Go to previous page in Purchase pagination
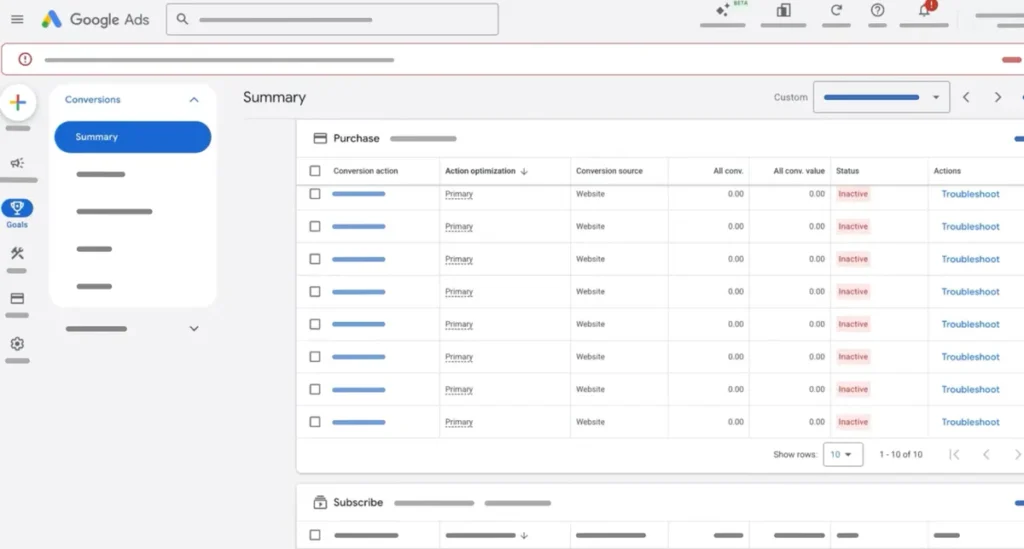 point(986,454)
